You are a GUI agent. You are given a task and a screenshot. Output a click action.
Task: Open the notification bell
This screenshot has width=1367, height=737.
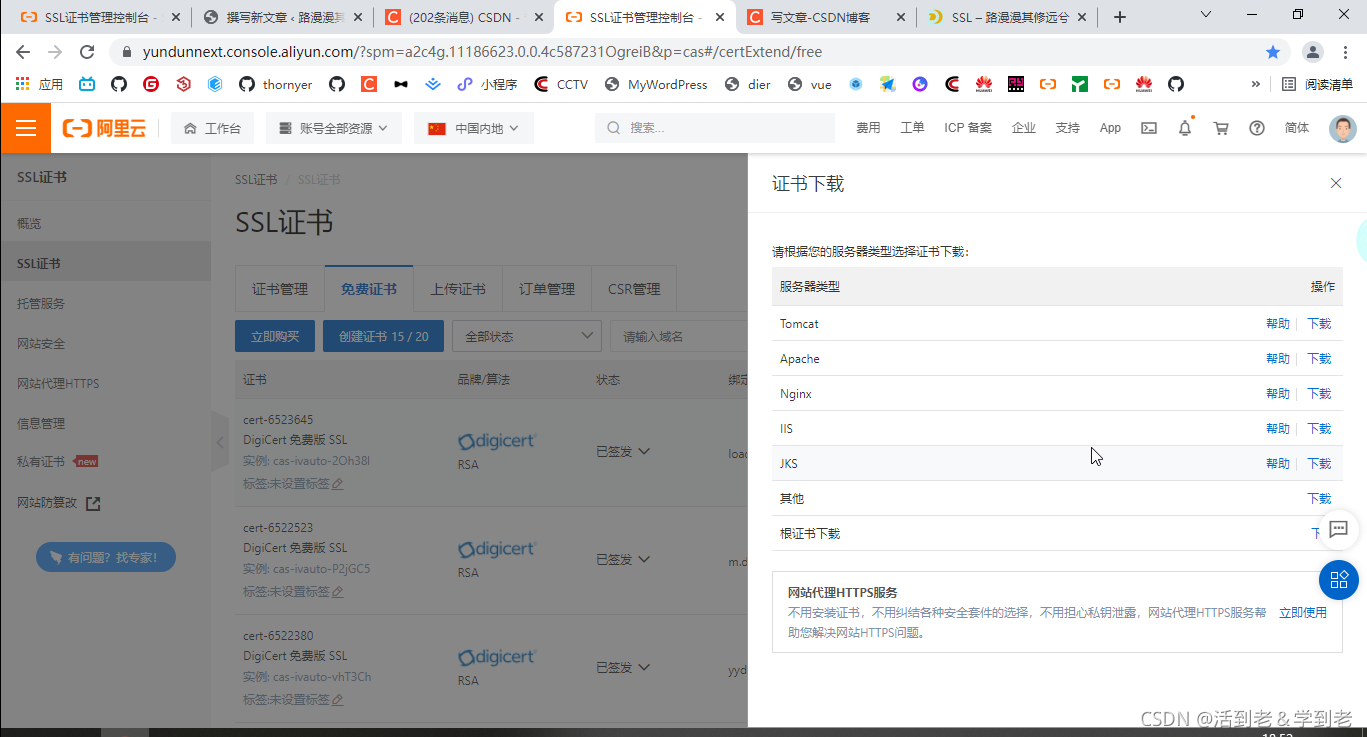point(1184,128)
